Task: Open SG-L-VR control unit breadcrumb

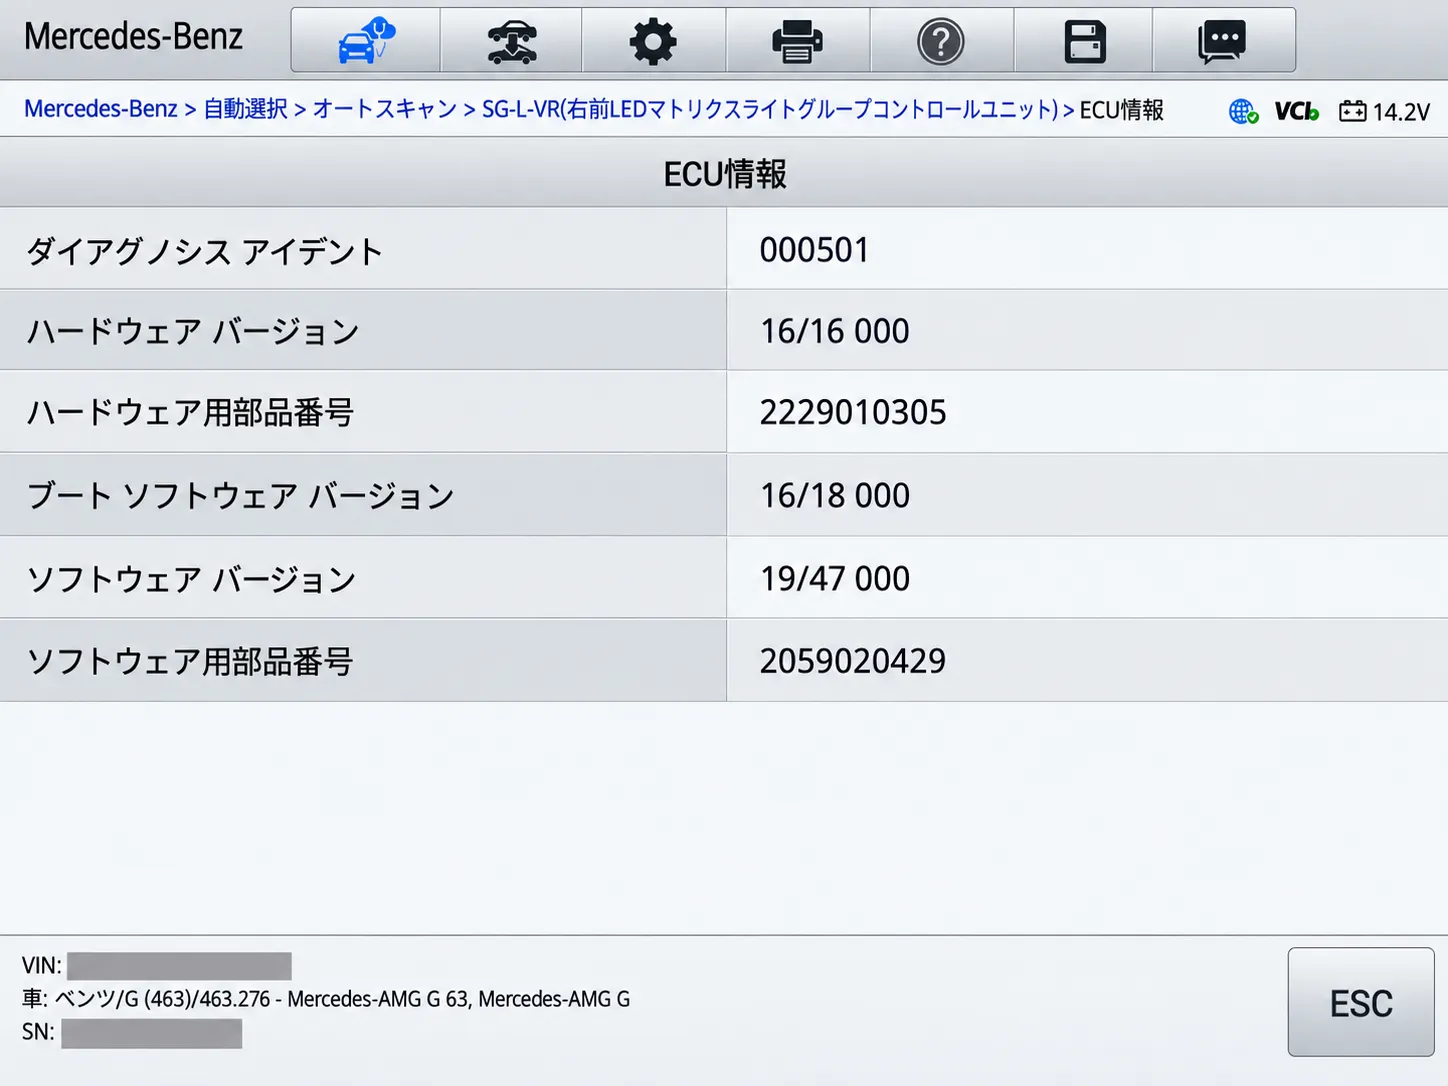Action: point(770,109)
